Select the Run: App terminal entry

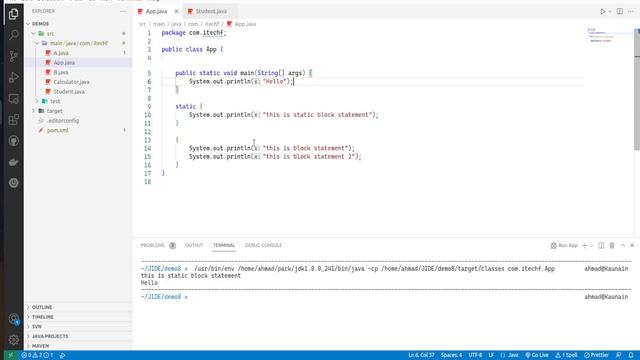564,245
